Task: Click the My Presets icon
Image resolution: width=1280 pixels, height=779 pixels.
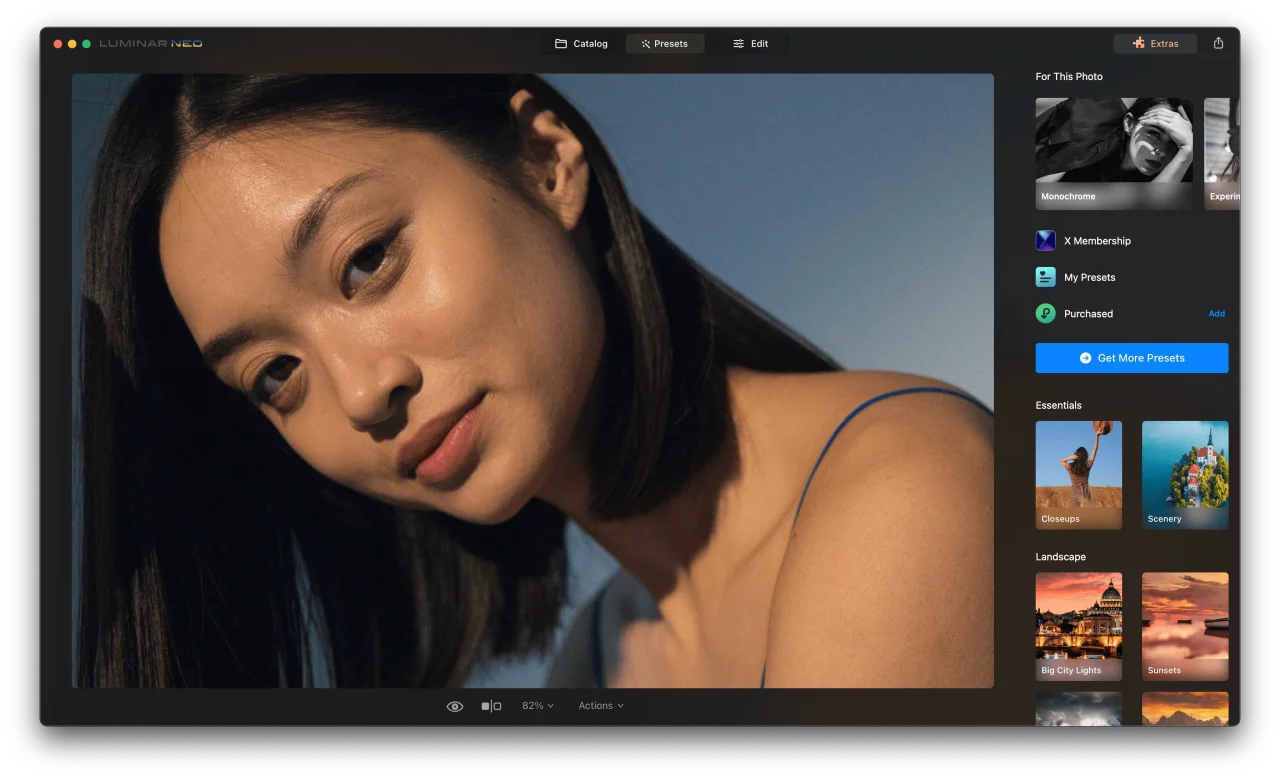Action: tap(1045, 277)
